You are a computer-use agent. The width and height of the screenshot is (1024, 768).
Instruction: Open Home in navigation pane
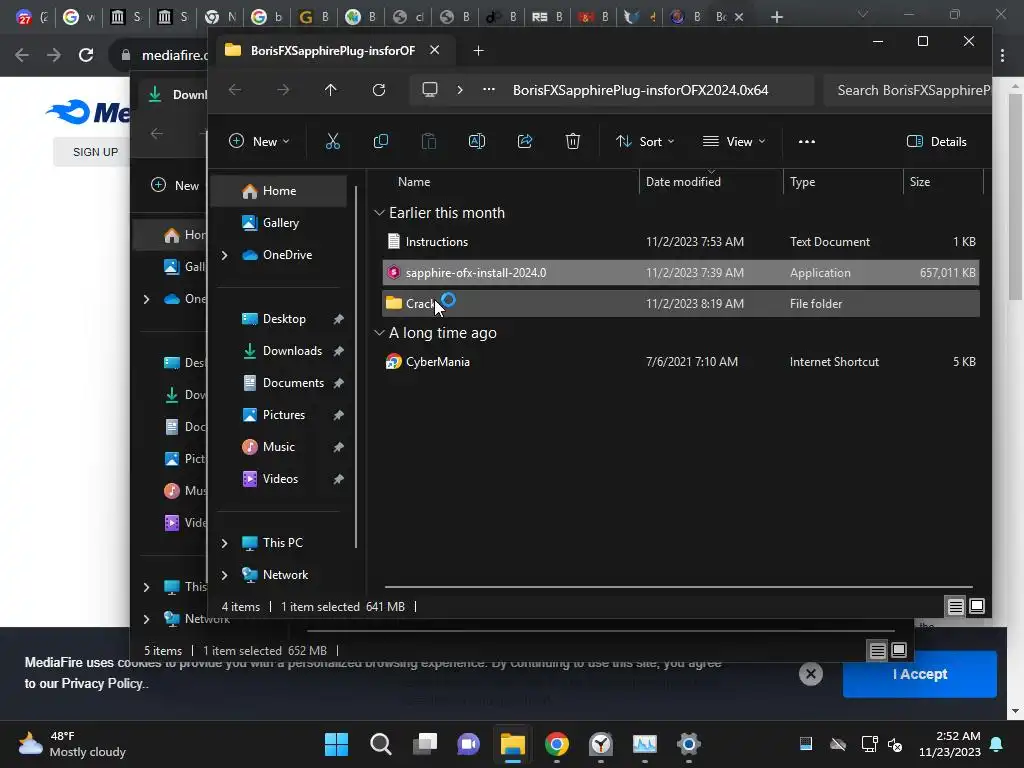[279, 191]
